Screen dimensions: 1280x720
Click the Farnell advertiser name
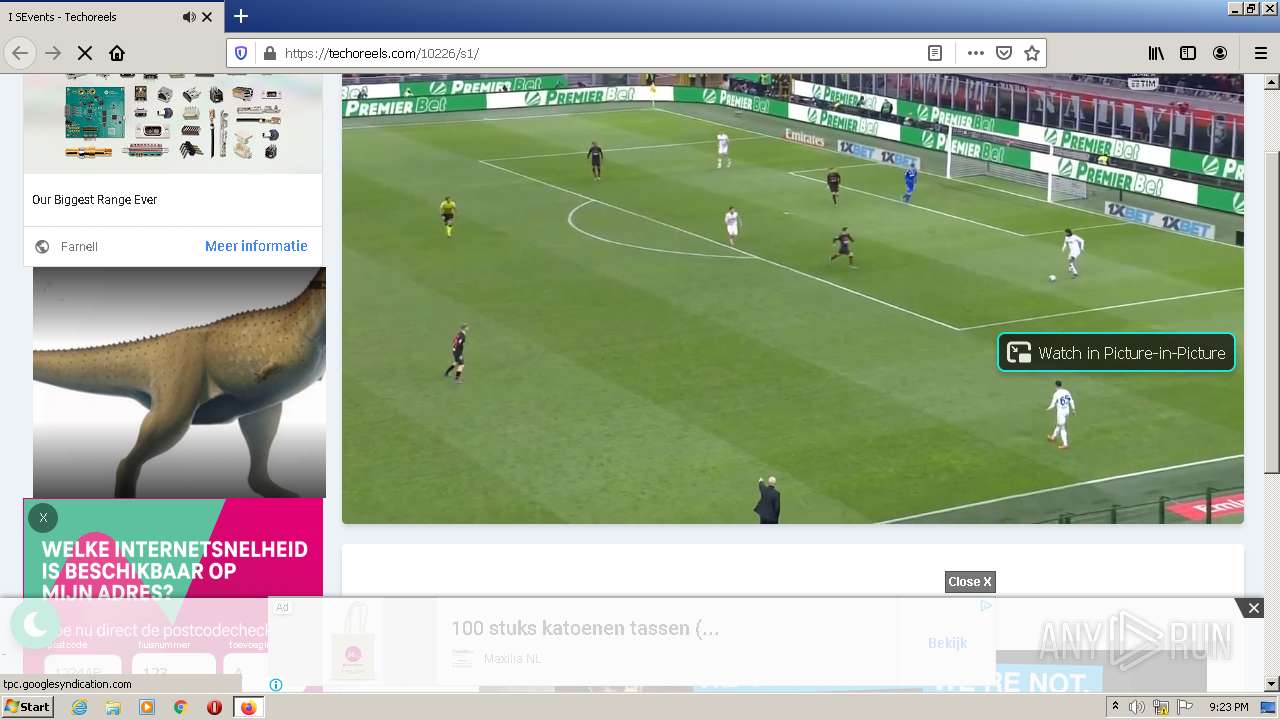(x=79, y=247)
